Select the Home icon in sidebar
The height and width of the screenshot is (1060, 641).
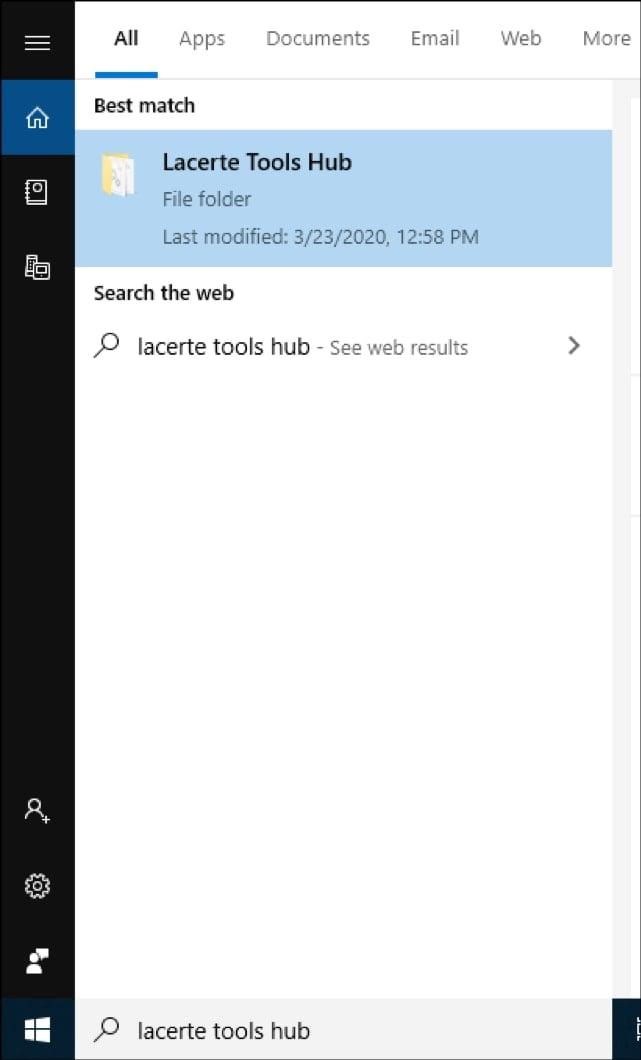point(37,118)
